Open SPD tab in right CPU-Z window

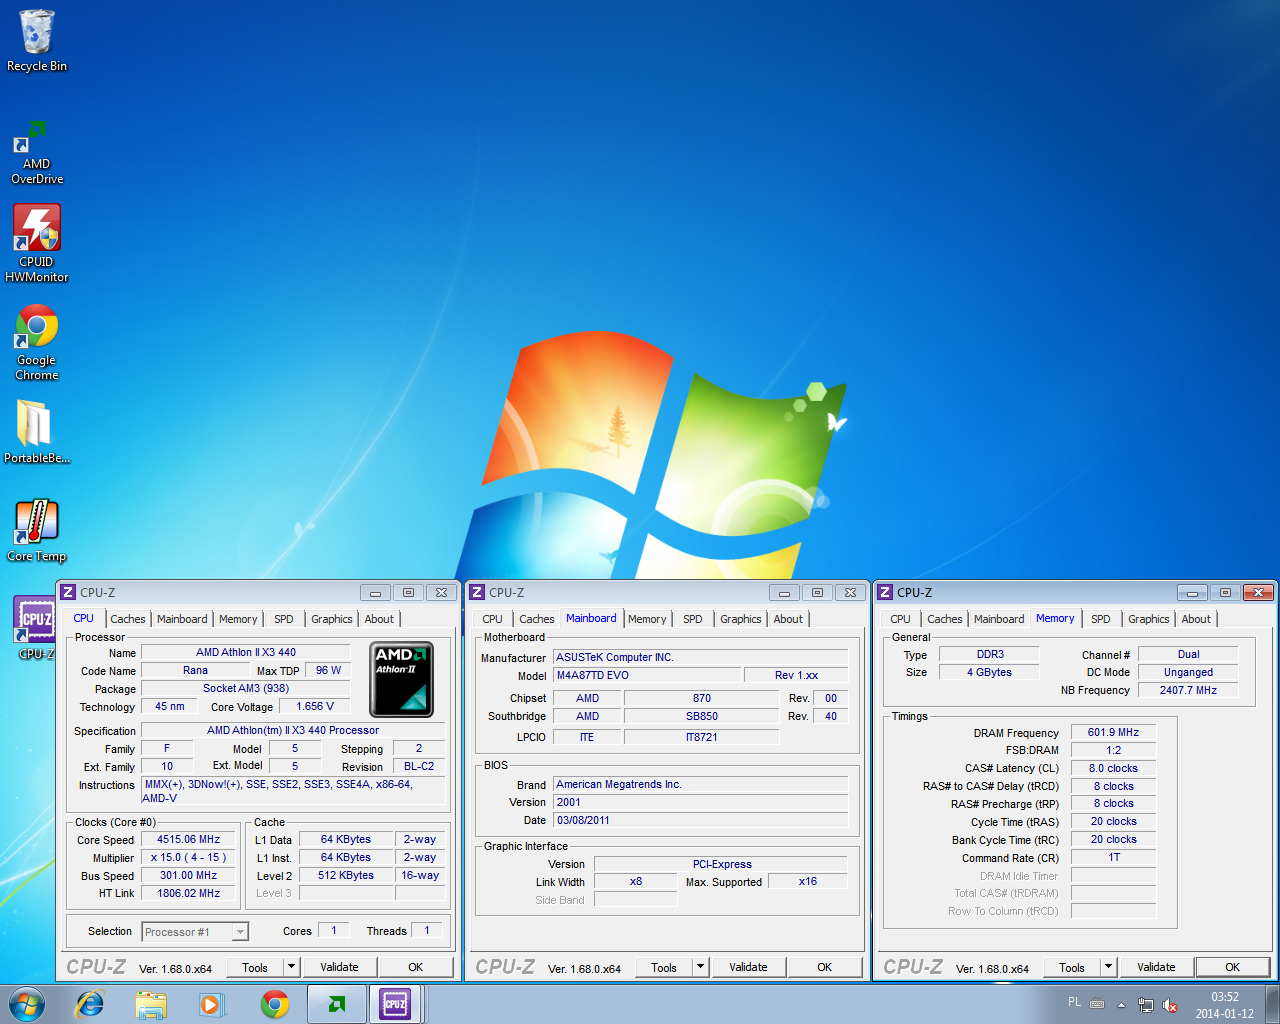coord(1101,619)
